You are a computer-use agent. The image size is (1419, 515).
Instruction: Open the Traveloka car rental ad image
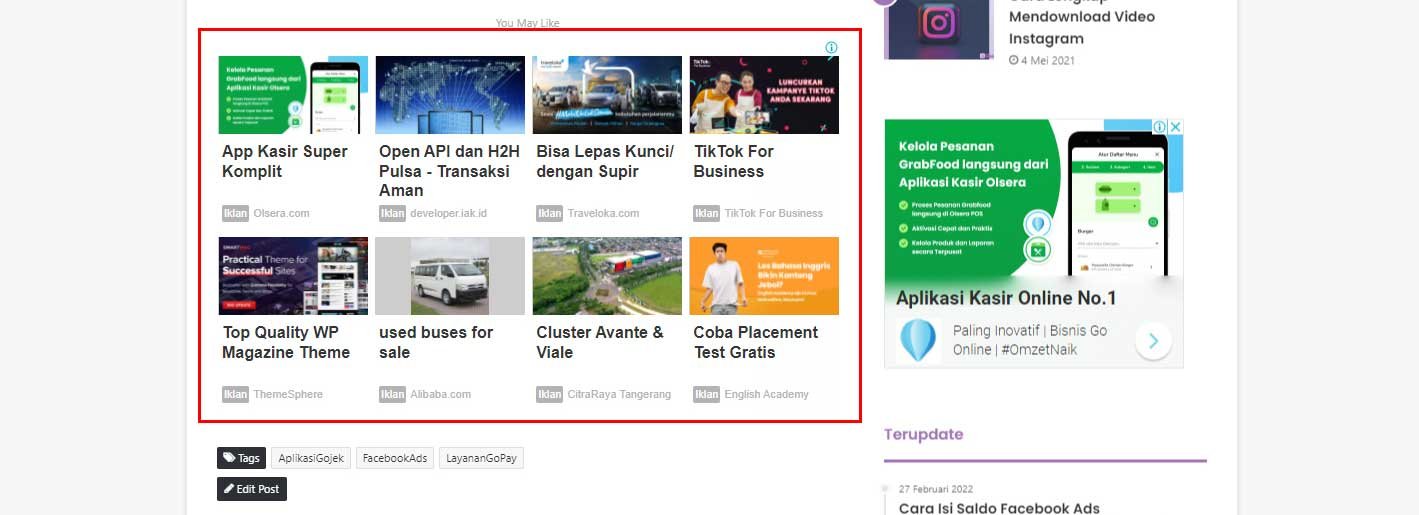coord(607,95)
